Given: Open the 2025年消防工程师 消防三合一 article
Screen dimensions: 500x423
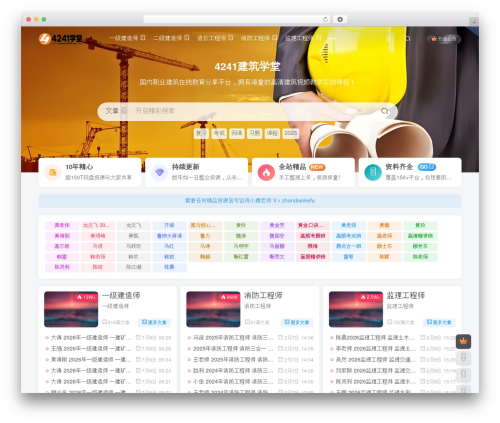Looking at the screenshot, I should pos(233,349).
